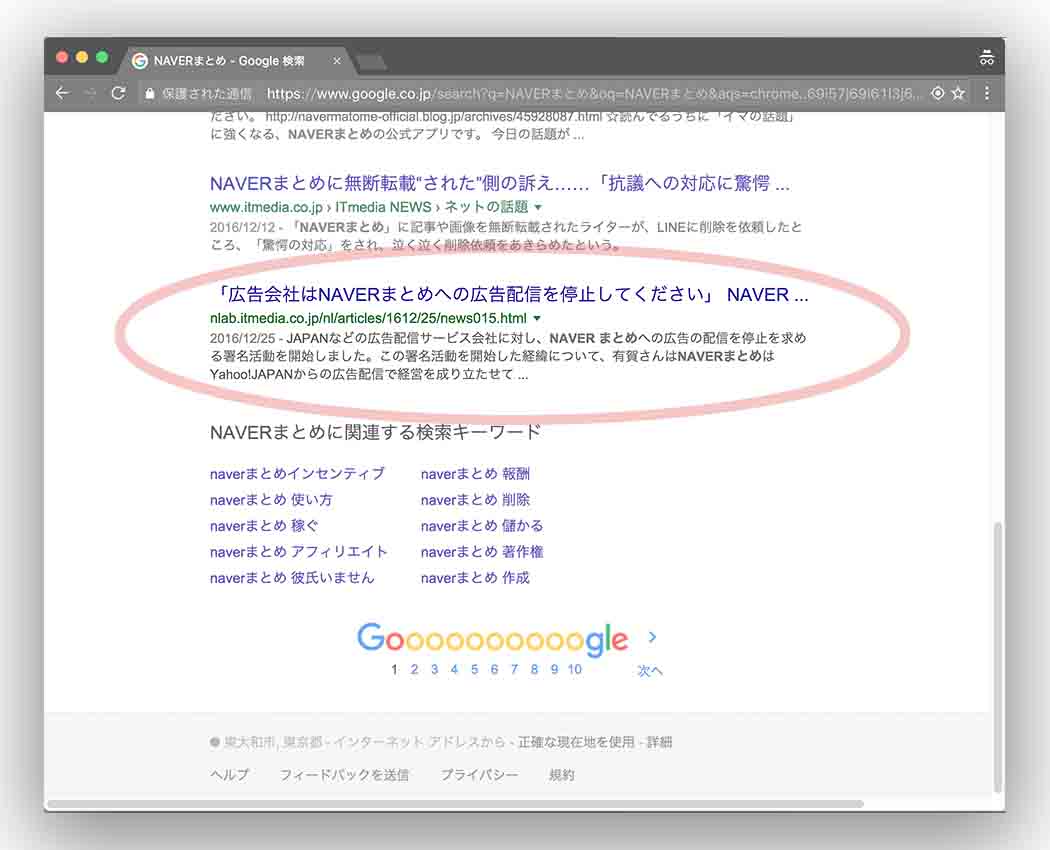Open the 広告会社はNAVERまとめへの広告配信 result title
The width and height of the screenshot is (1050, 850).
click(509, 295)
